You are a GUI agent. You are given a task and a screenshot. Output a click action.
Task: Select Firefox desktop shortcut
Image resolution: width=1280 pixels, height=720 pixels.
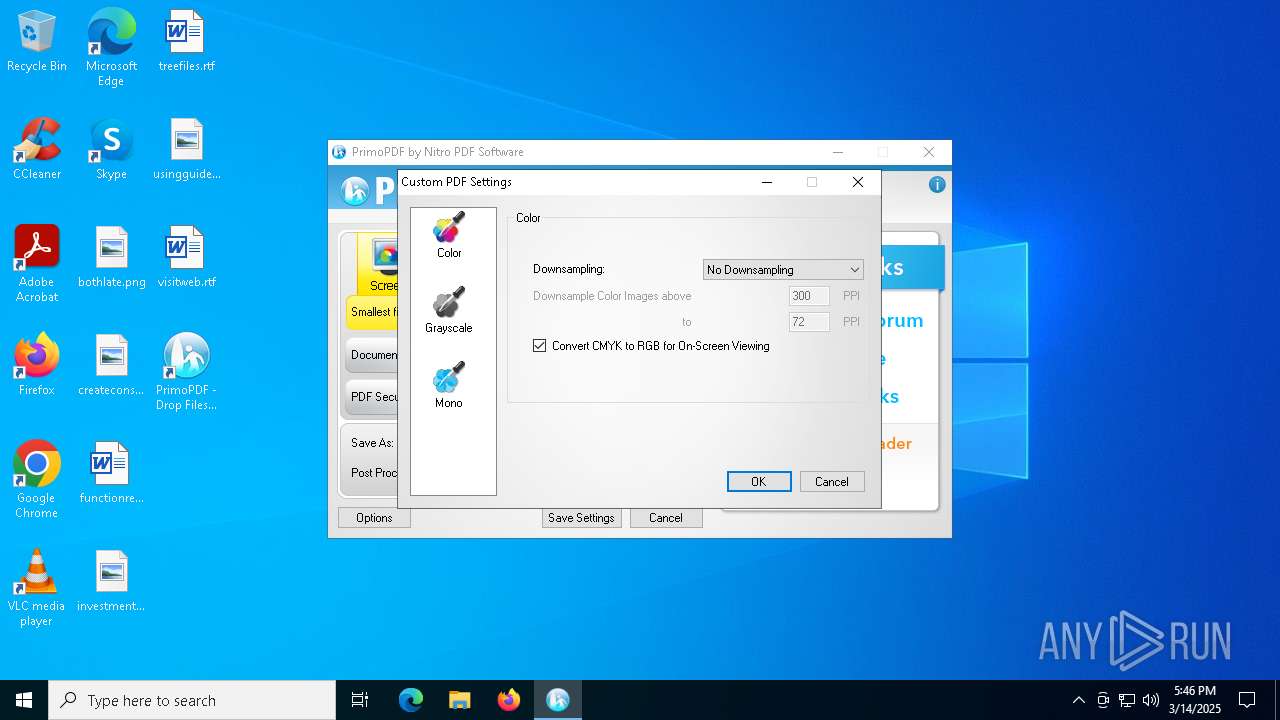[37, 365]
